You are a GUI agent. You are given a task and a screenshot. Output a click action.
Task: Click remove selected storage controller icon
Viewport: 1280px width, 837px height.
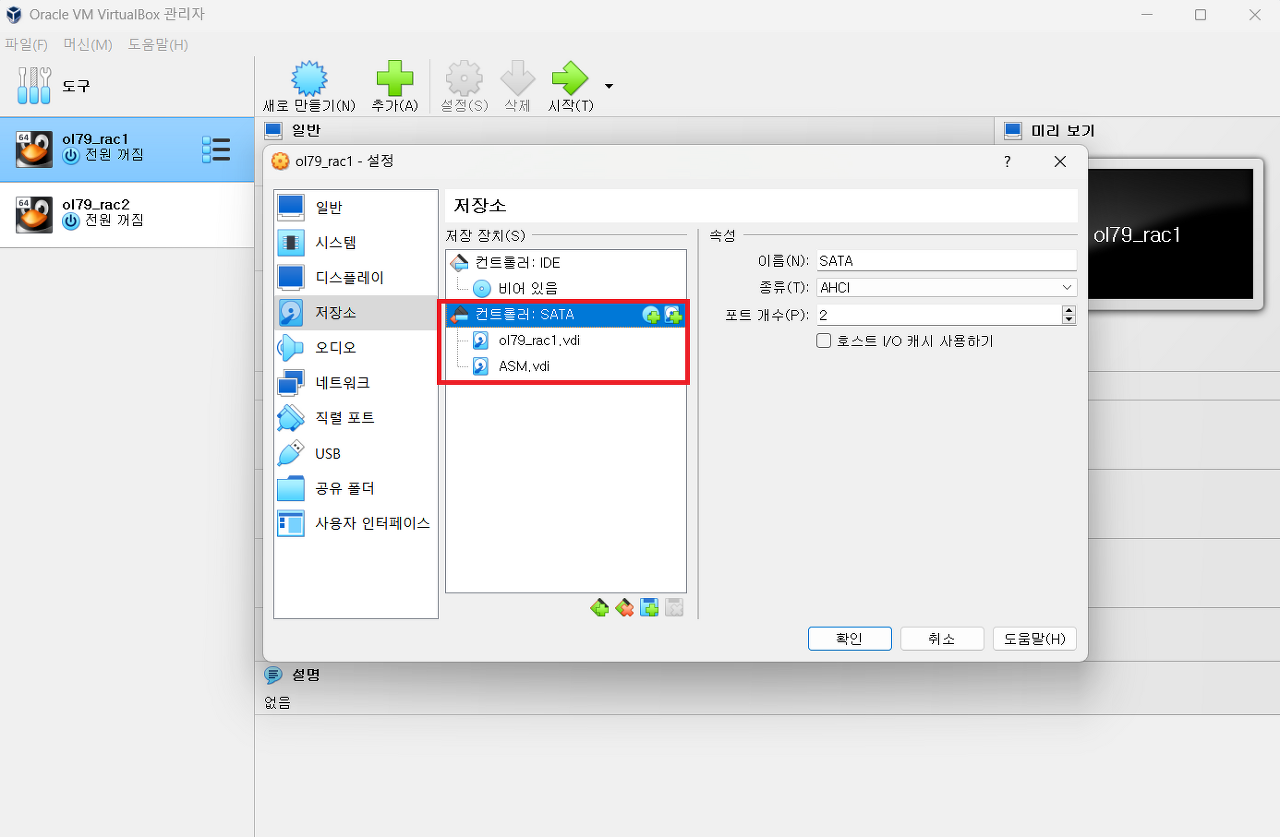pos(624,607)
